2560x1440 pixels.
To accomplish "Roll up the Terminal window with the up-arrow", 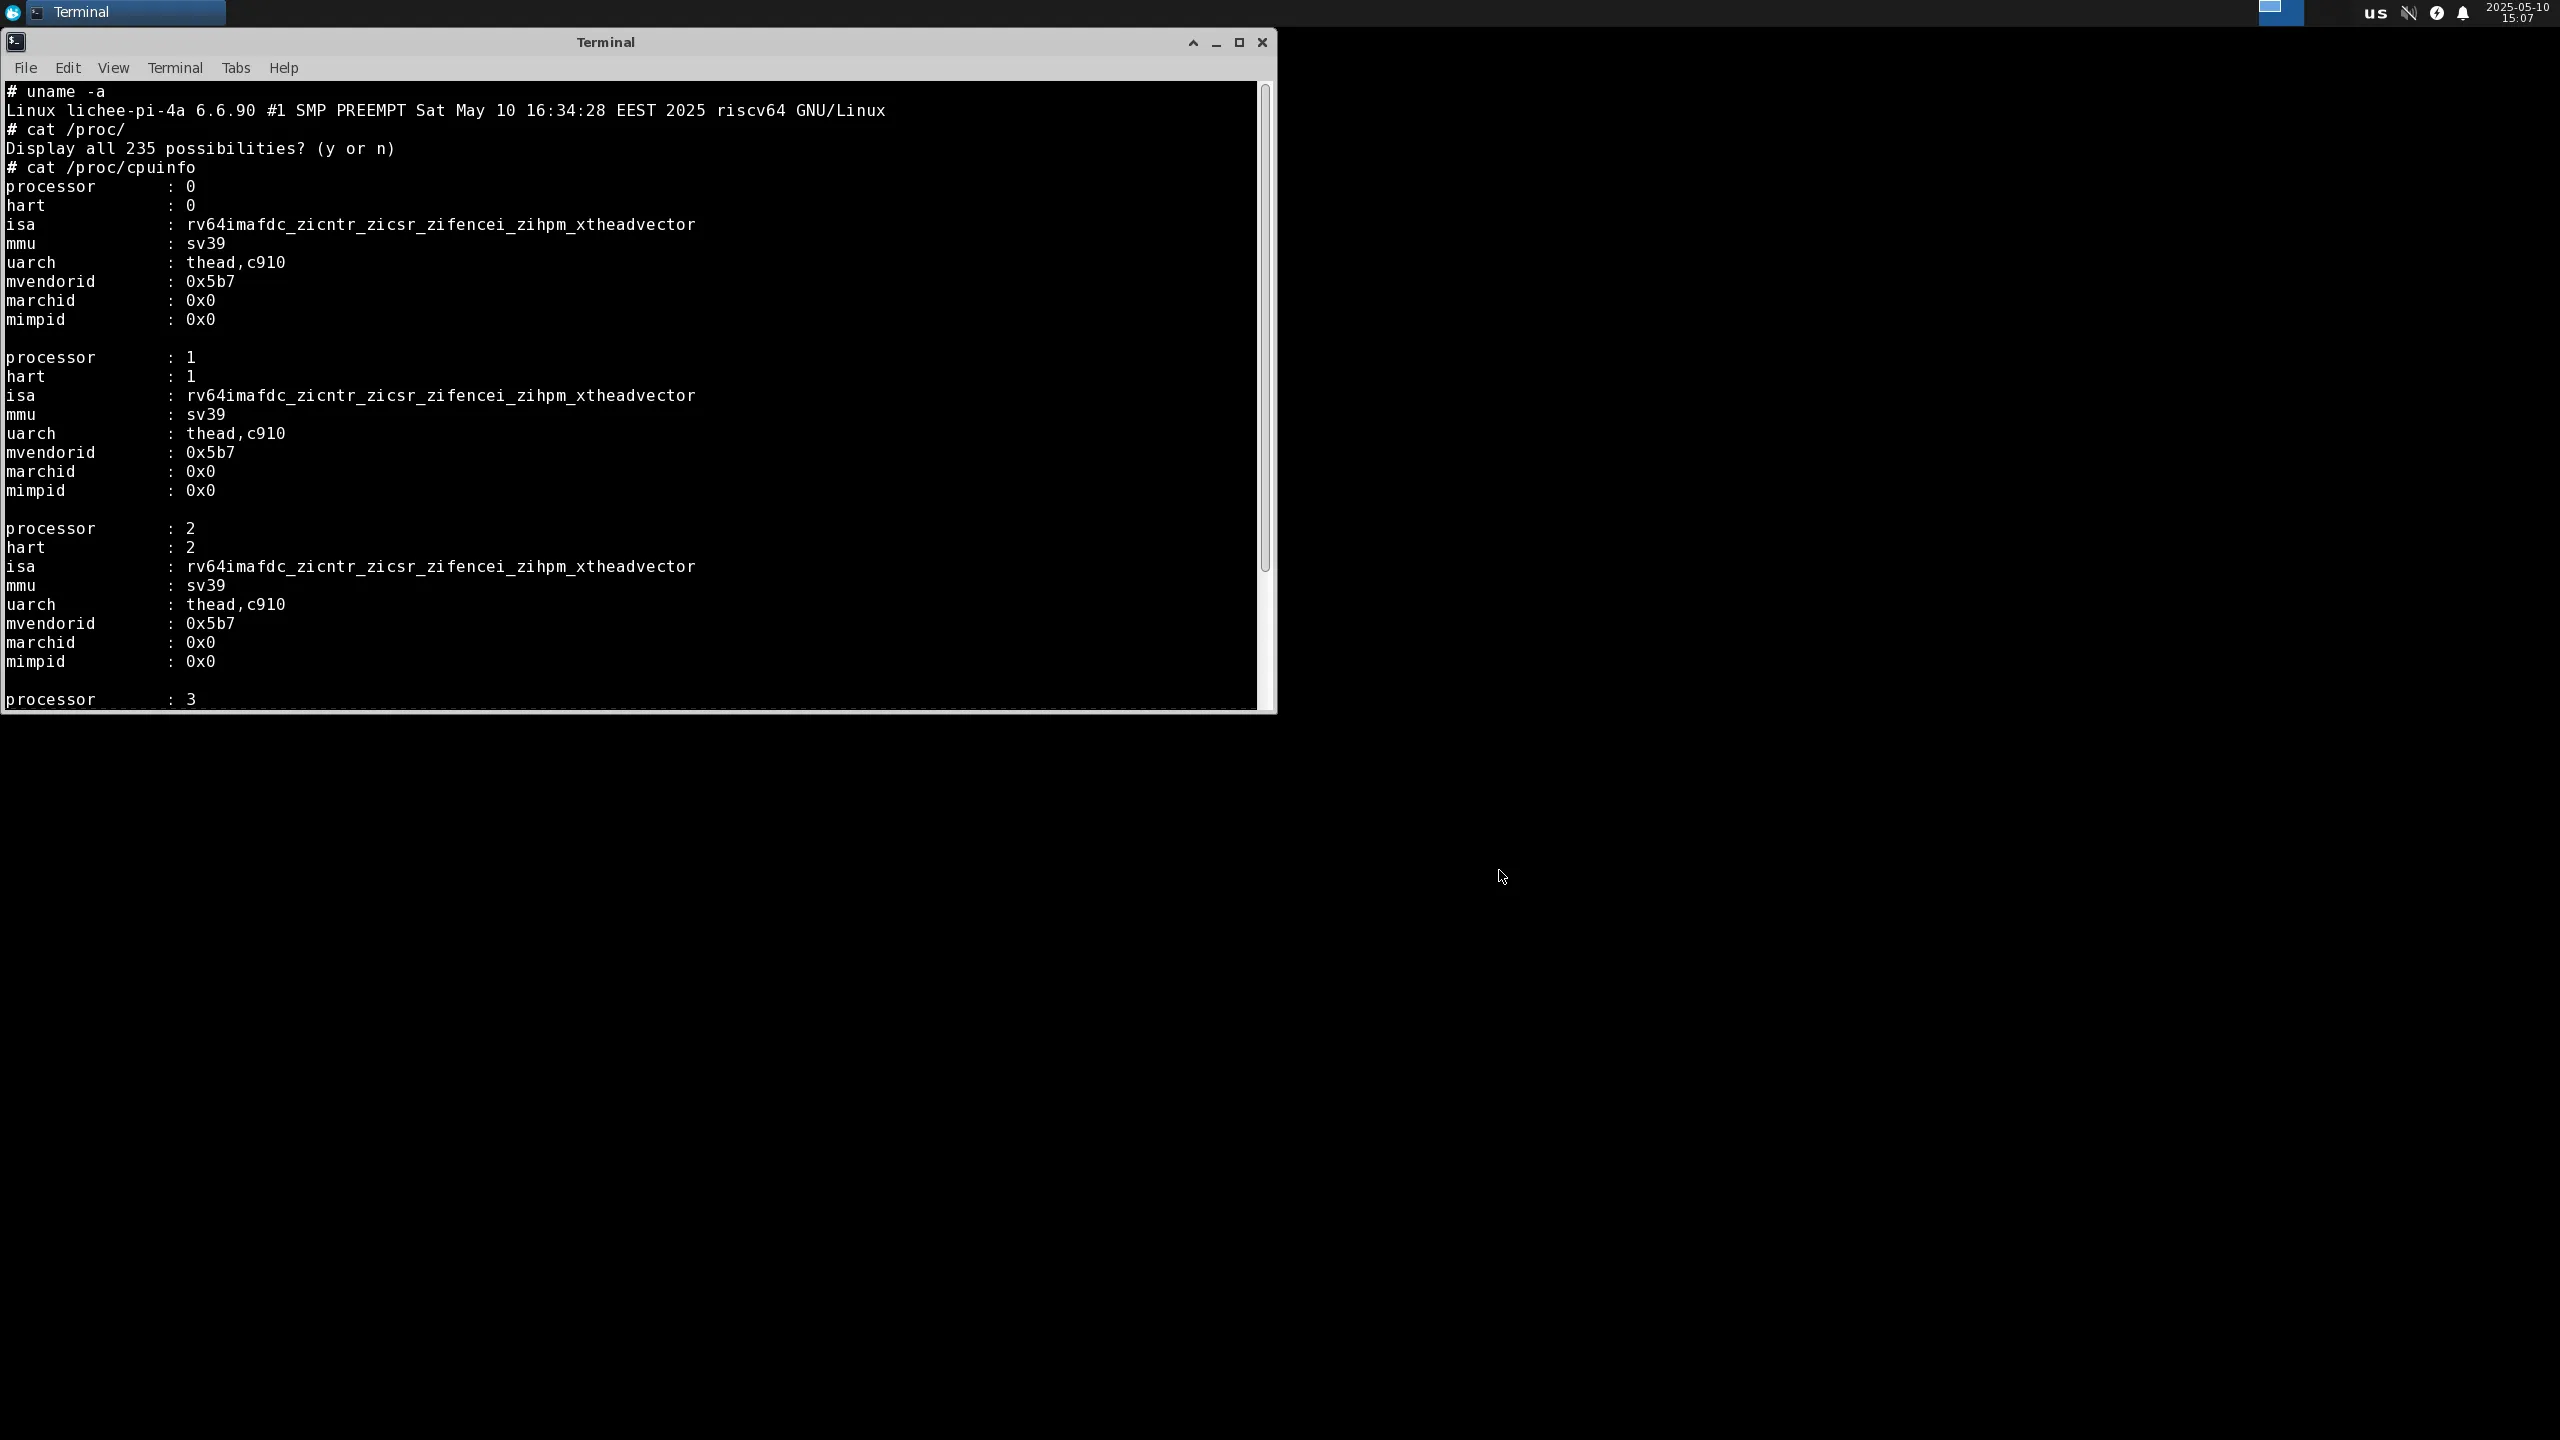I will pos(1193,43).
